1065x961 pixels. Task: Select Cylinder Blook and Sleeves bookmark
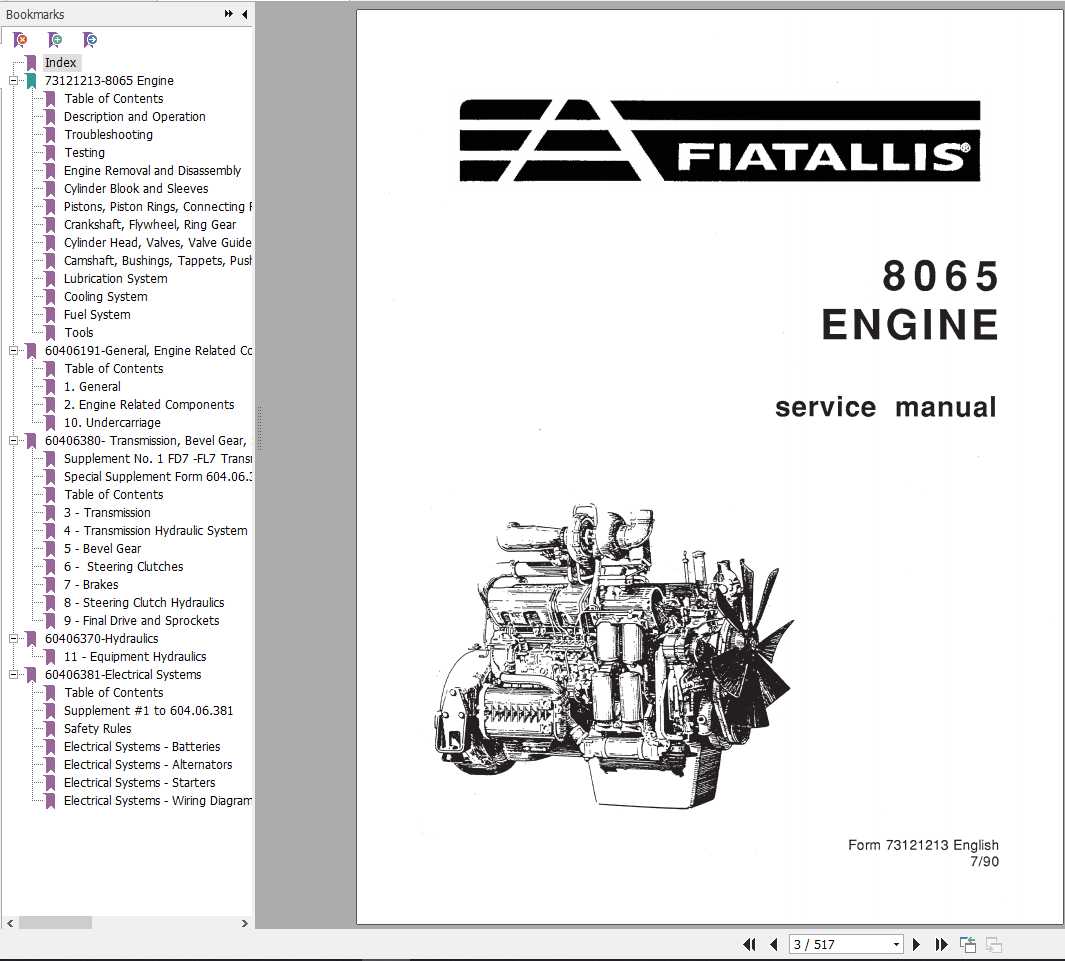[x=136, y=189]
